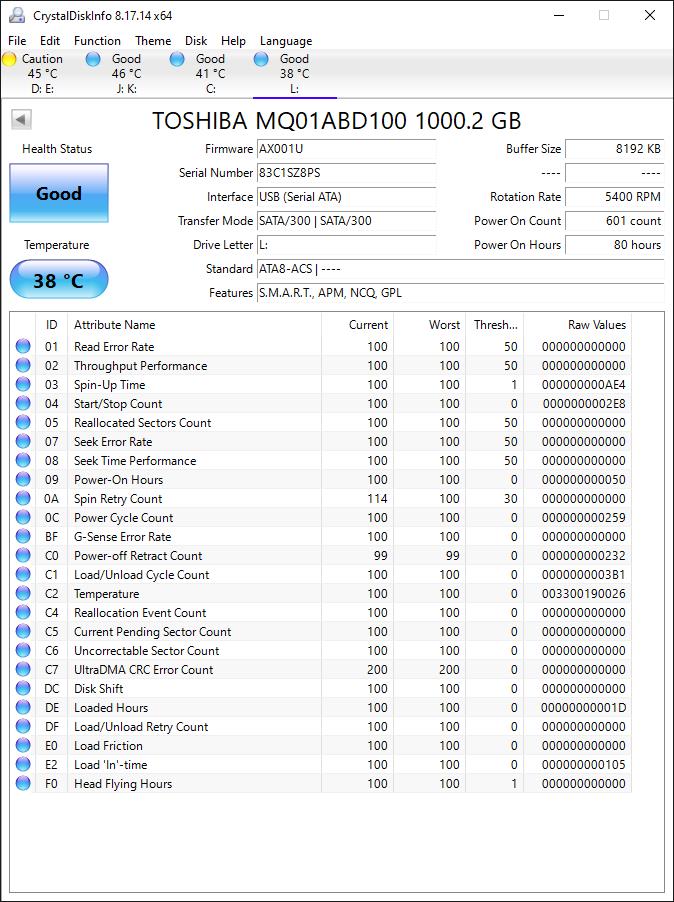This screenshot has height=902, width=674.
Task: Open the File menu
Action: (x=17, y=41)
